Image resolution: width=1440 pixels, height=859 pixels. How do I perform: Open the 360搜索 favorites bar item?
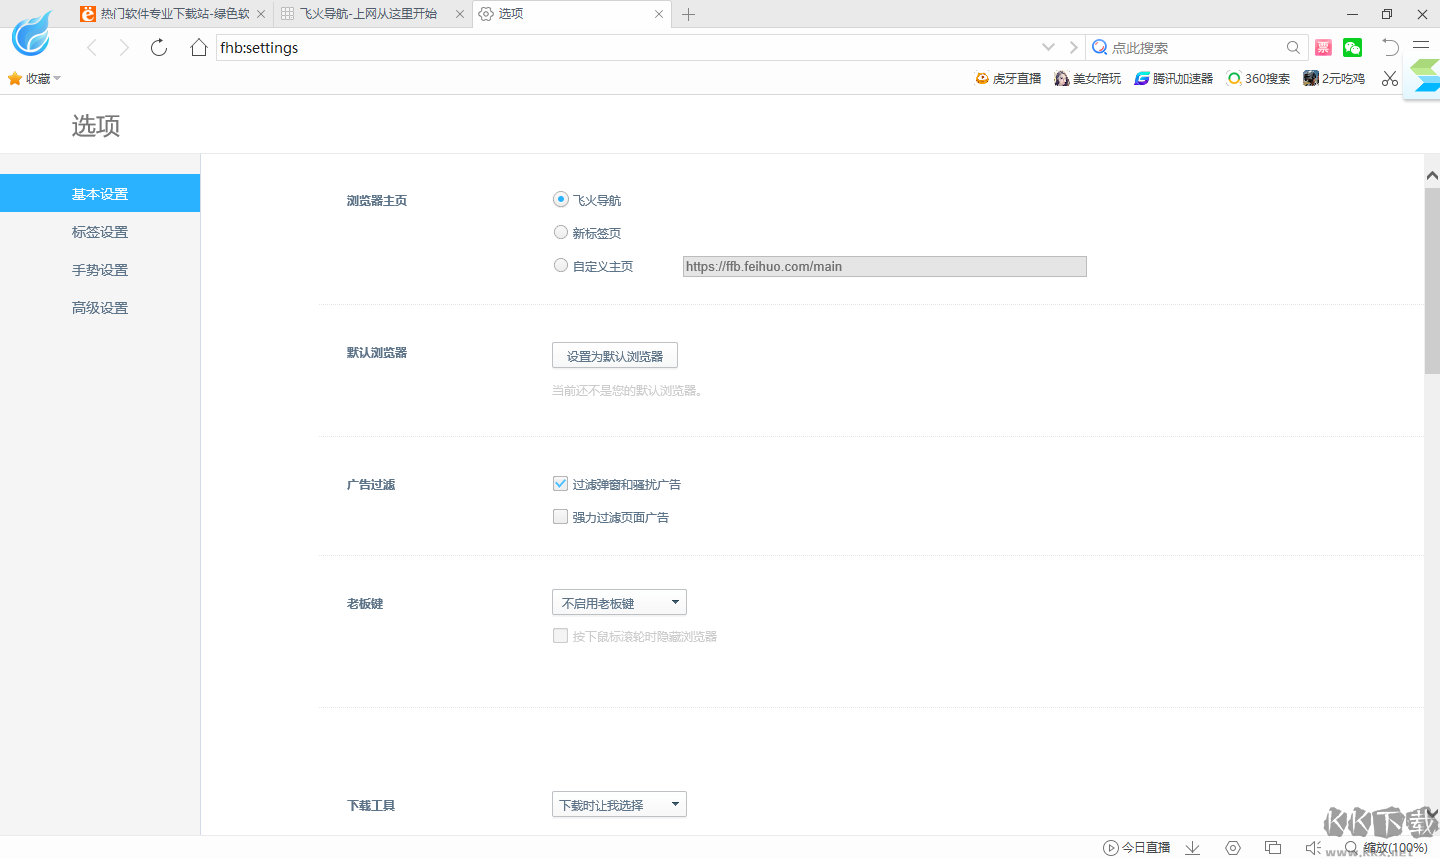(1258, 78)
